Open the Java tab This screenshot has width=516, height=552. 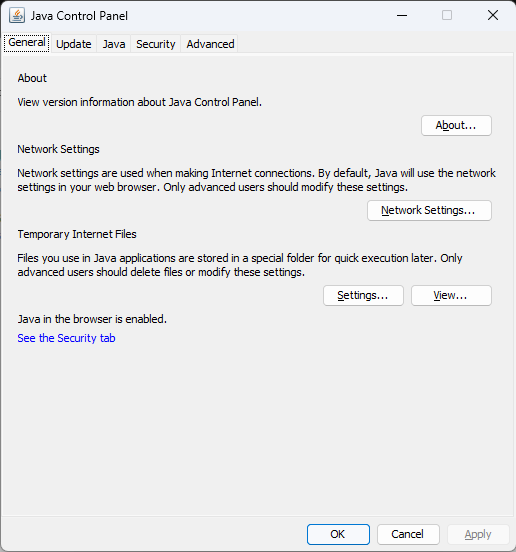[114, 44]
